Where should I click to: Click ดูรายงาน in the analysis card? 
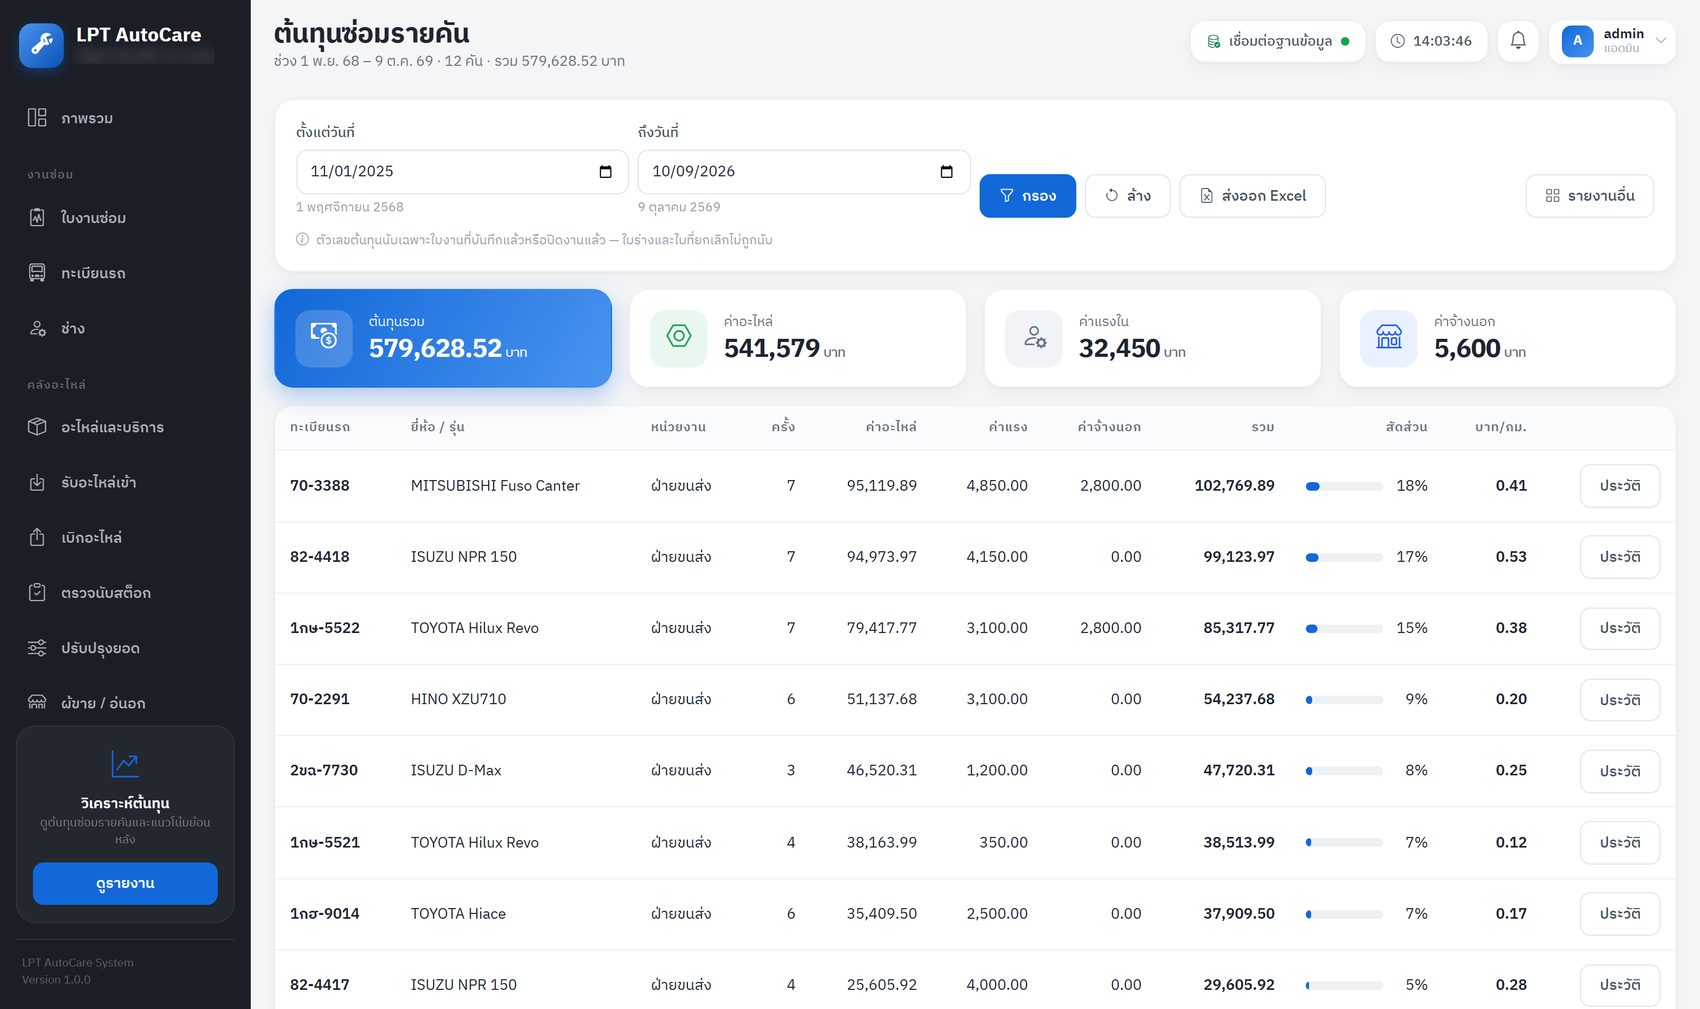(125, 884)
